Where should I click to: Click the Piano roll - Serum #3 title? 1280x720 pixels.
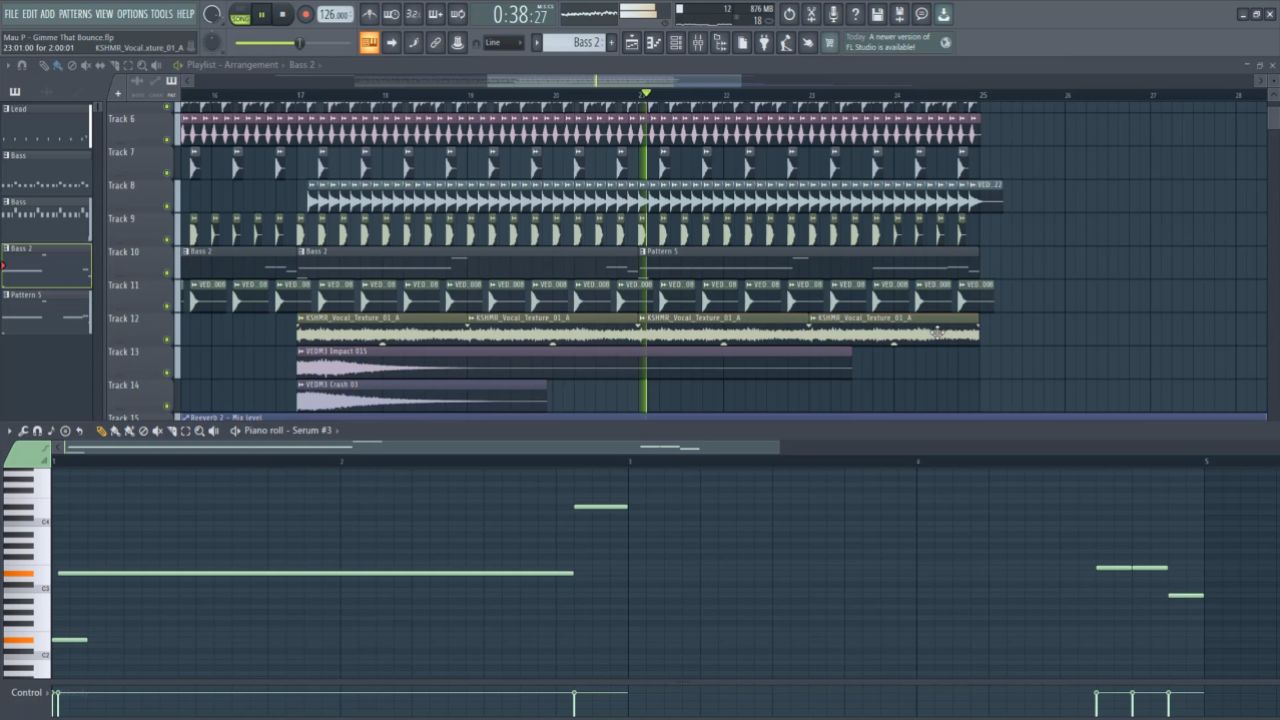pos(288,430)
